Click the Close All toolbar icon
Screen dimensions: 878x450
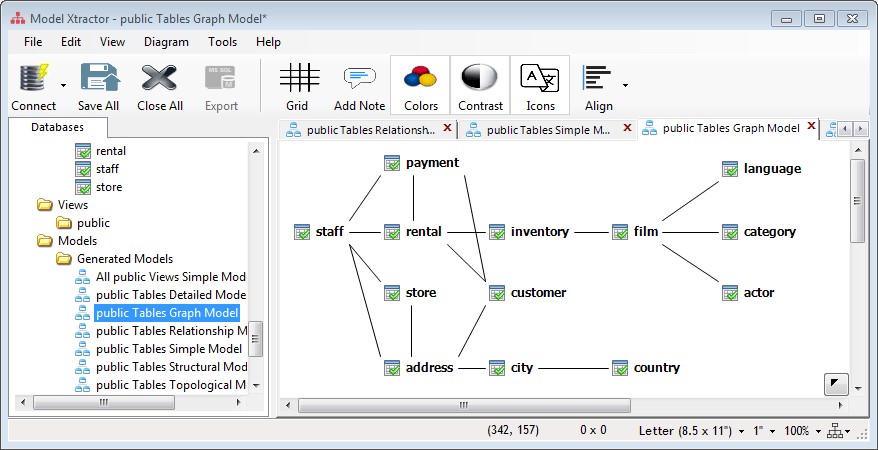[x=160, y=78]
